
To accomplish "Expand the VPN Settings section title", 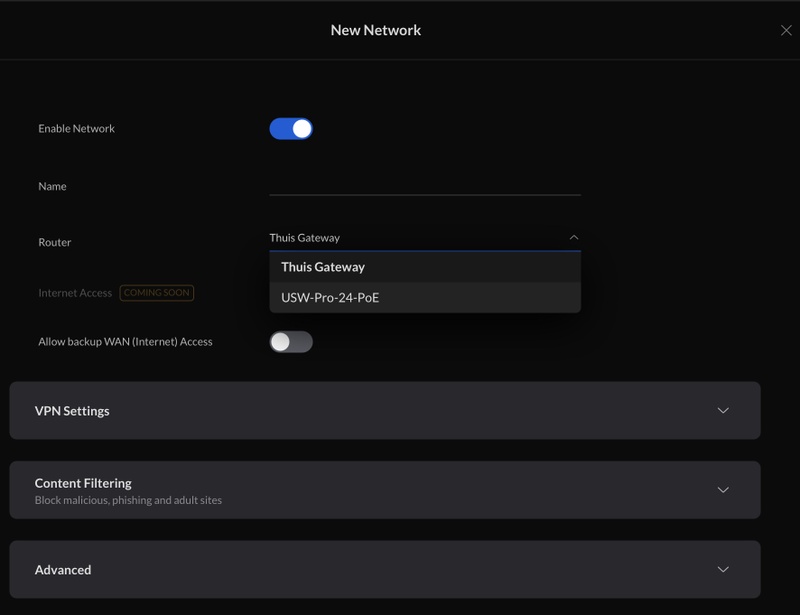I will 72,411.
